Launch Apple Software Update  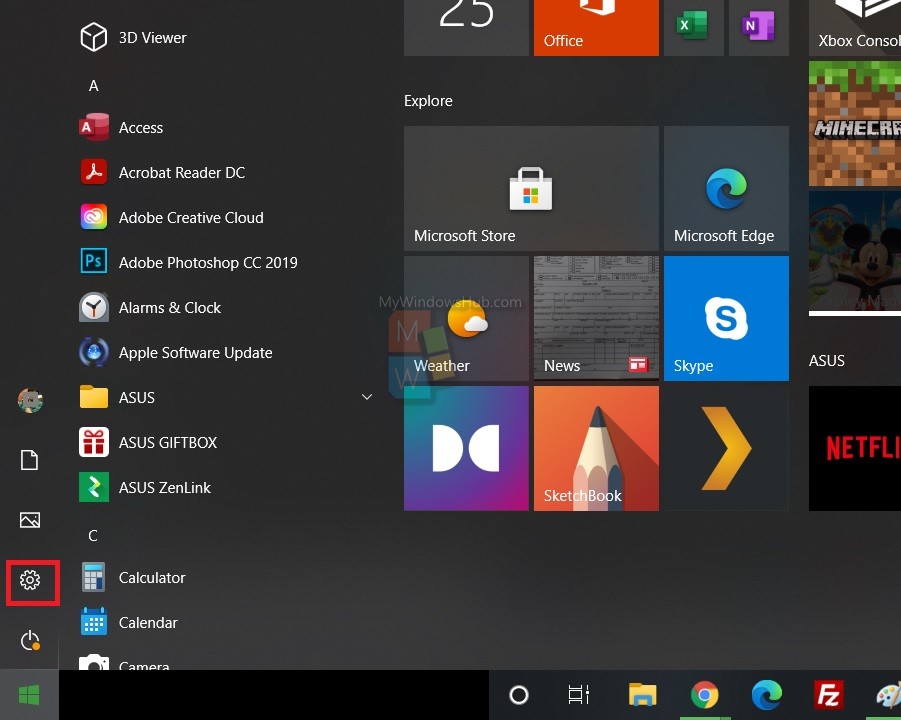[x=227, y=352]
